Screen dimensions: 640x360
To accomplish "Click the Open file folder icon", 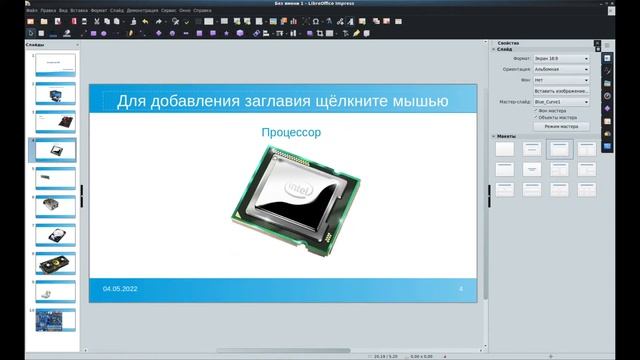I will point(44,21).
